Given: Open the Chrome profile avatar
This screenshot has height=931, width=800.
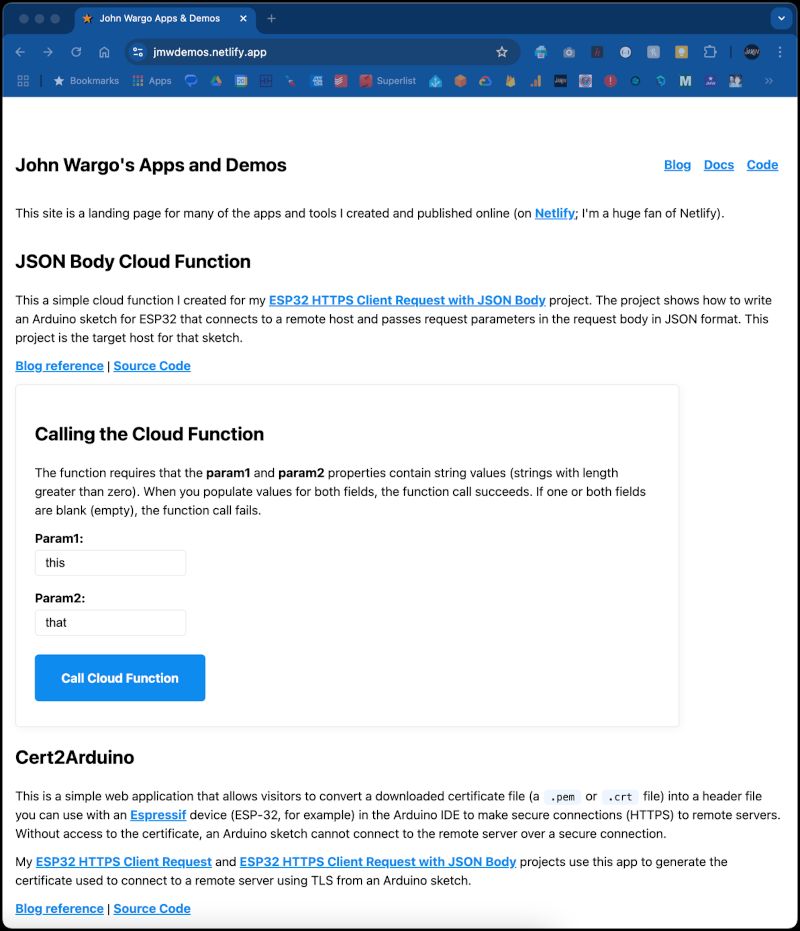Looking at the screenshot, I should pos(752,52).
